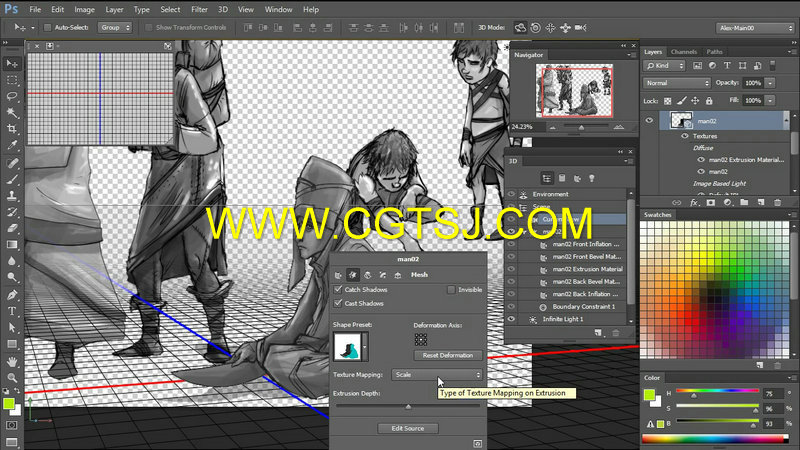Check the Invisible checkbox
800x450 pixels.
click(451, 290)
